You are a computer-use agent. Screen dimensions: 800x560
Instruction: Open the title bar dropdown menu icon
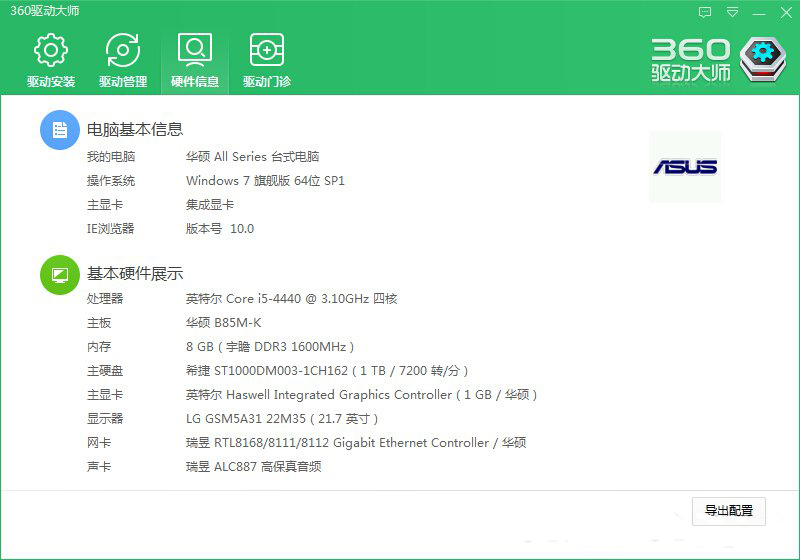pyautogui.click(x=732, y=12)
